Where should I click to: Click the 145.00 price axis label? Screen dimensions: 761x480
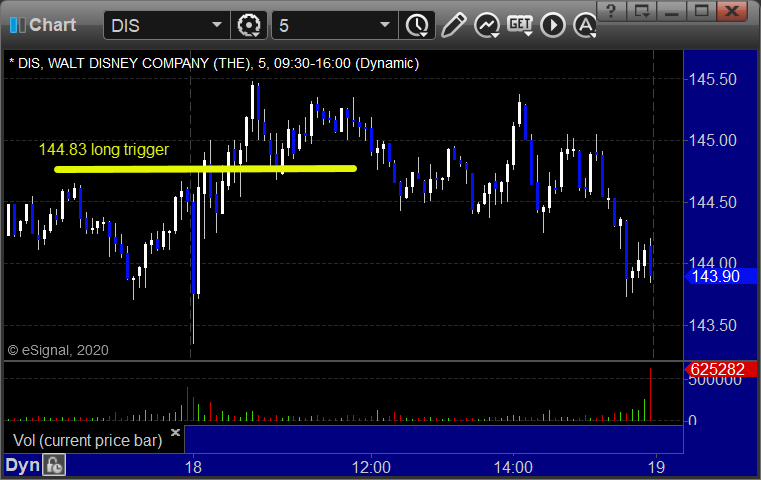point(713,141)
